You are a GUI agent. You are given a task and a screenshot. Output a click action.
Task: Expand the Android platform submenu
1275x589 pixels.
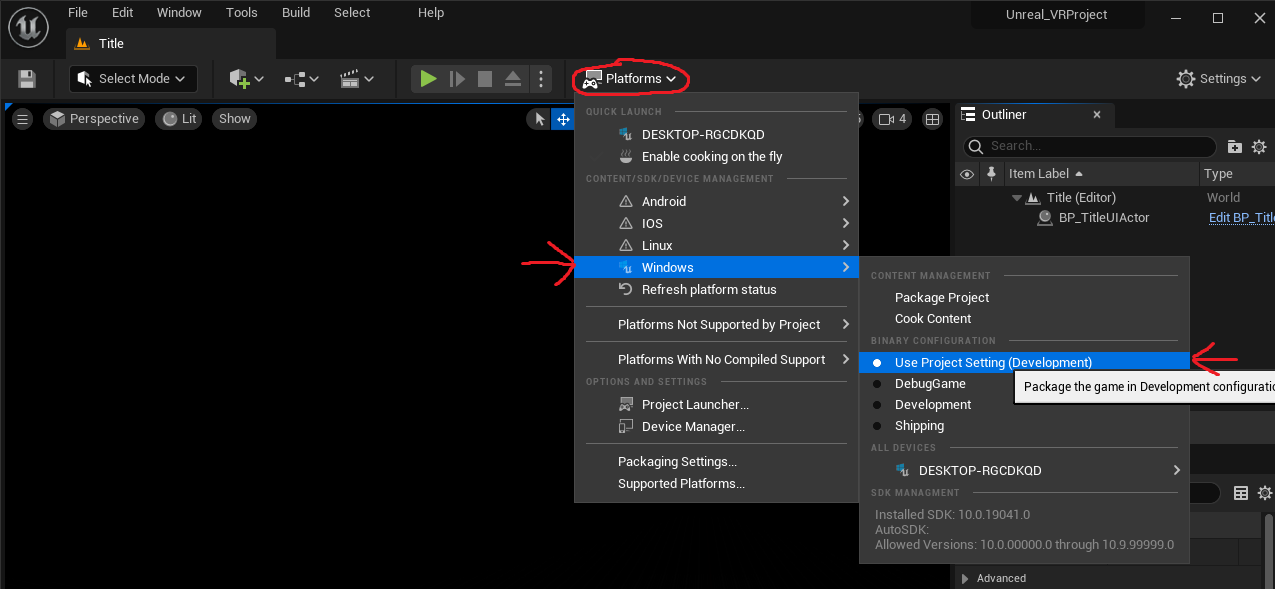coord(715,201)
